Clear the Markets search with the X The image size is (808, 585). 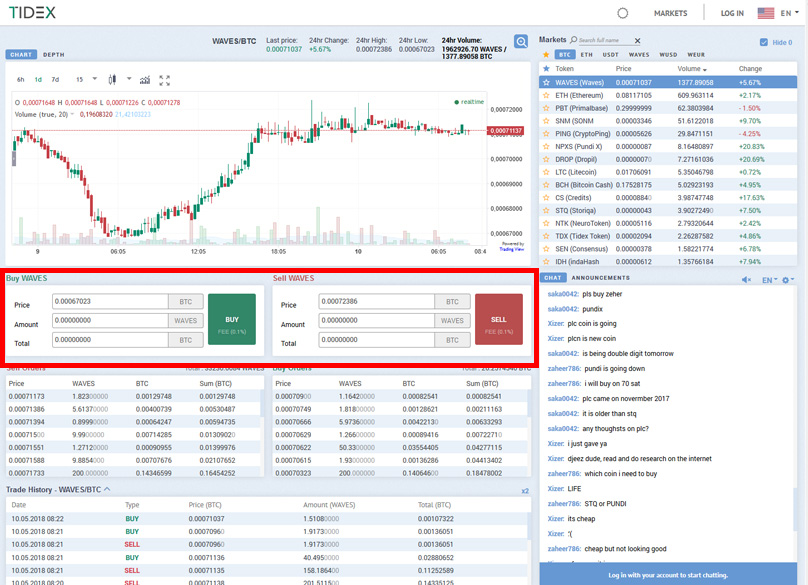pyautogui.click(x=637, y=41)
